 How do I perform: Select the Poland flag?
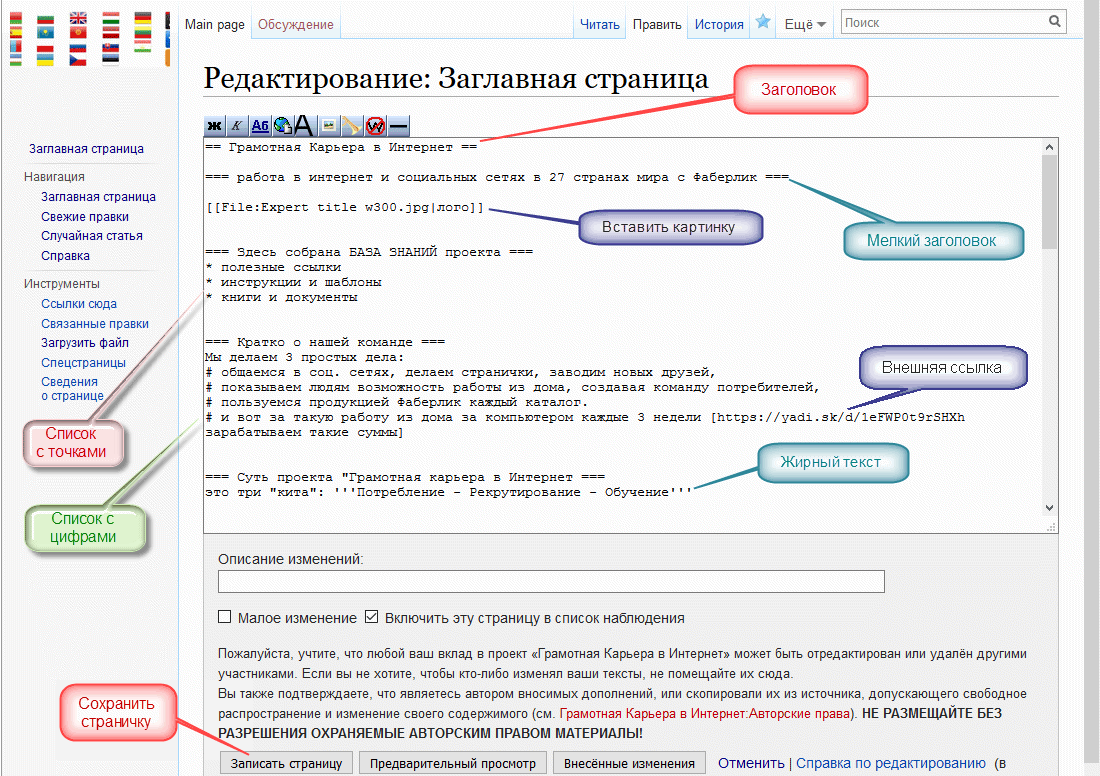click(46, 46)
